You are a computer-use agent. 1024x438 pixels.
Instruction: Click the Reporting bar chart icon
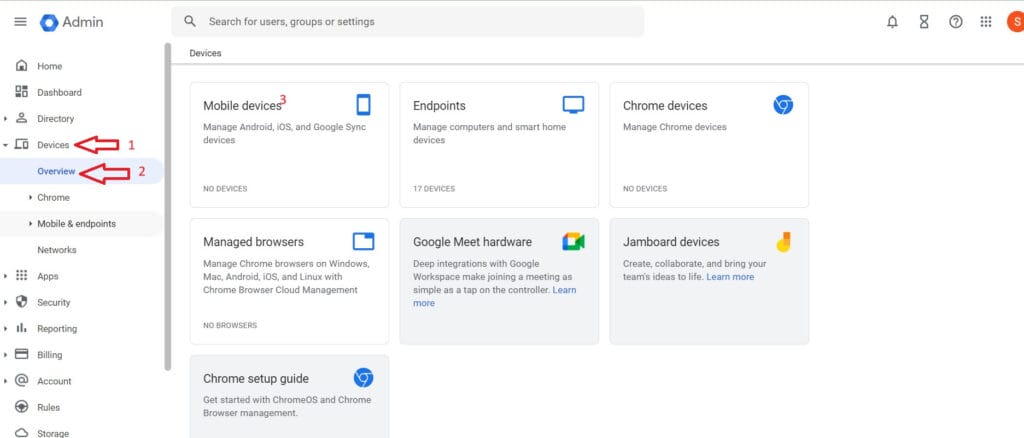pos(22,328)
